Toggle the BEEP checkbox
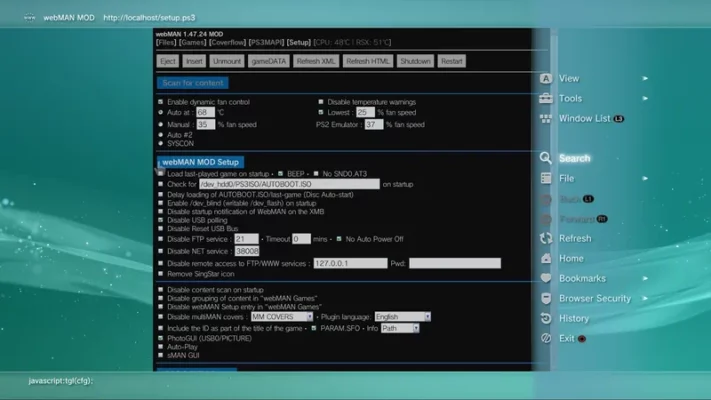 [280, 174]
